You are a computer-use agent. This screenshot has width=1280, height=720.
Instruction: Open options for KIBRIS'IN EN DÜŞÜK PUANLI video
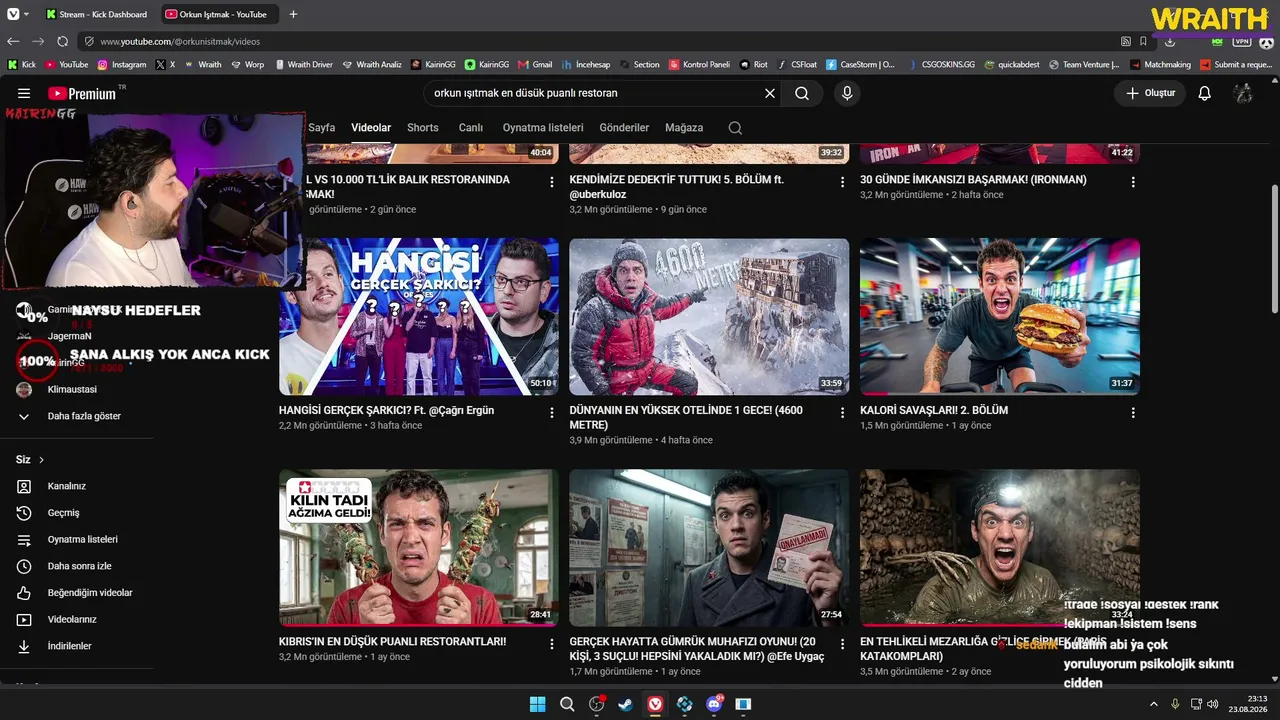(x=552, y=644)
